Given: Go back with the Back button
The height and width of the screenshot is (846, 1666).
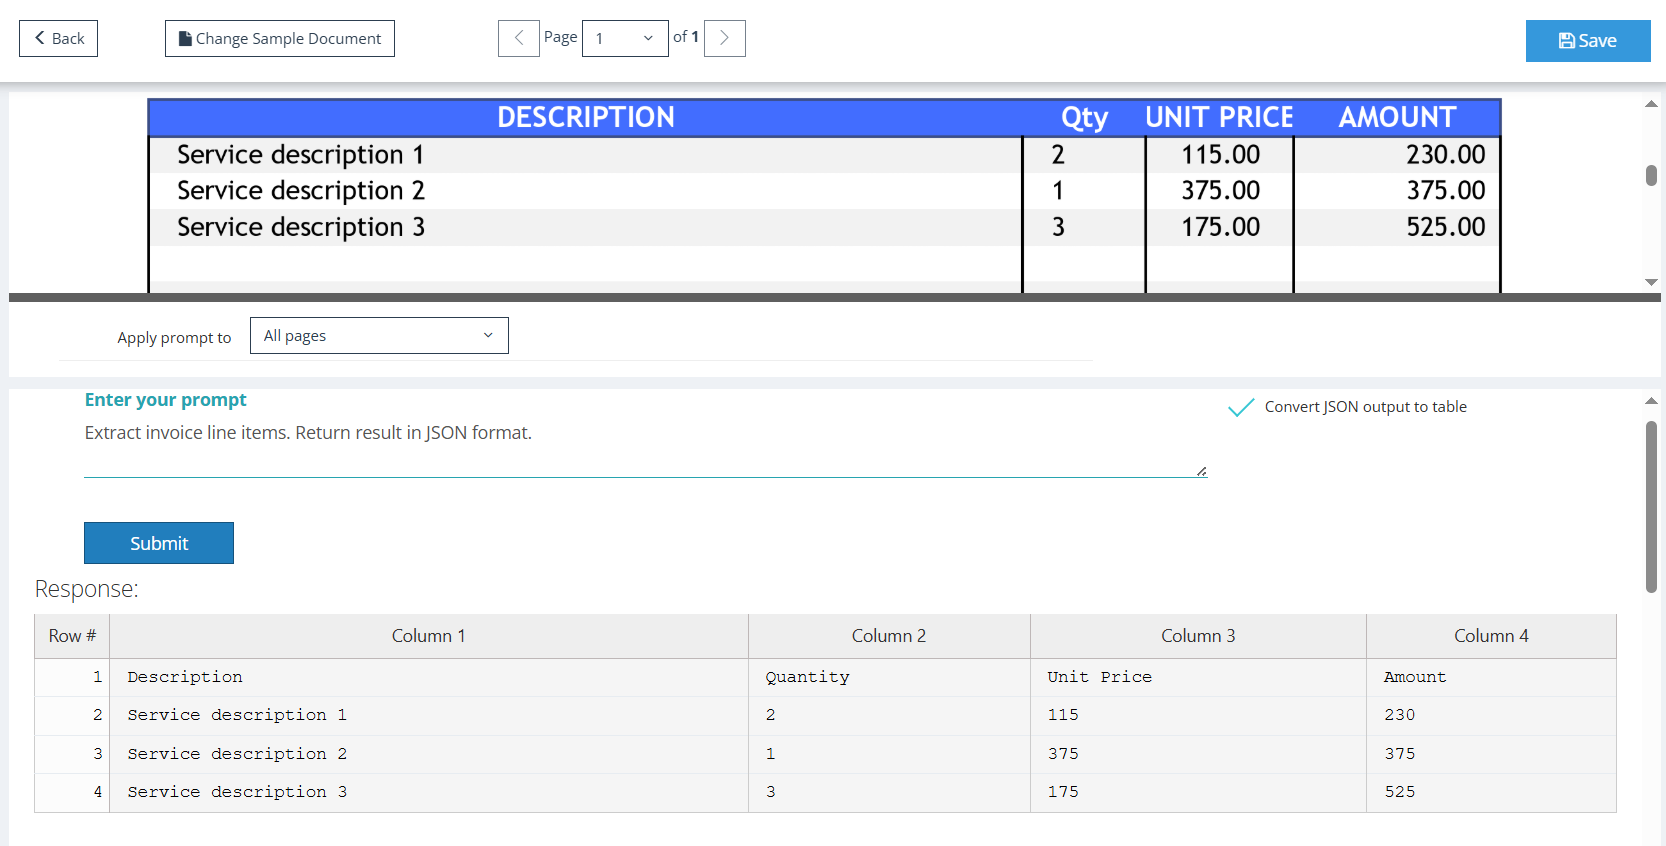Looking at the screenshot, I should coord(58,38).
